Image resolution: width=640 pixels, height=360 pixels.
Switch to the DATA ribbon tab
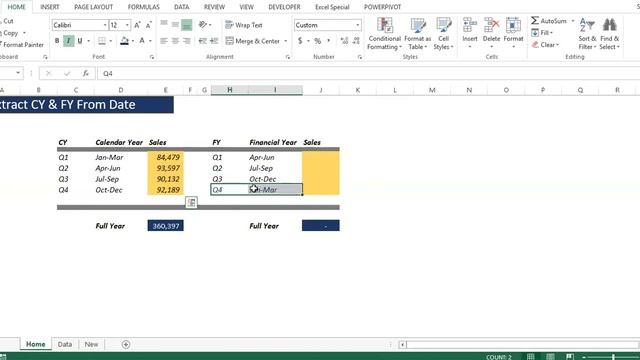click(x=181, y=7)
